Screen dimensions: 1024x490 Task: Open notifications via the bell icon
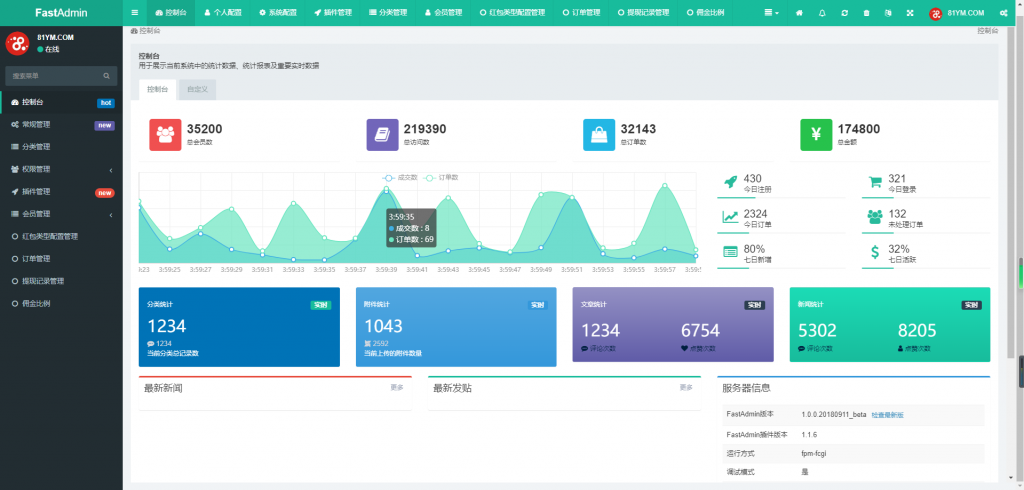click(x=822, y=12)
